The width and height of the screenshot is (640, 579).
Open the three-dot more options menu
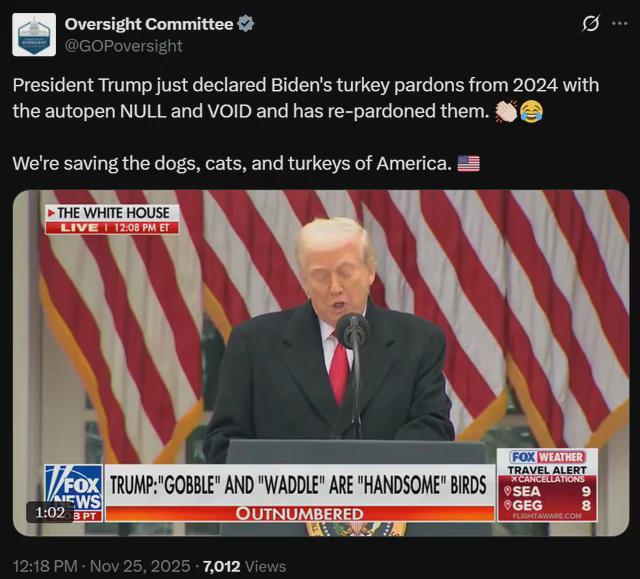coord(620,23)
